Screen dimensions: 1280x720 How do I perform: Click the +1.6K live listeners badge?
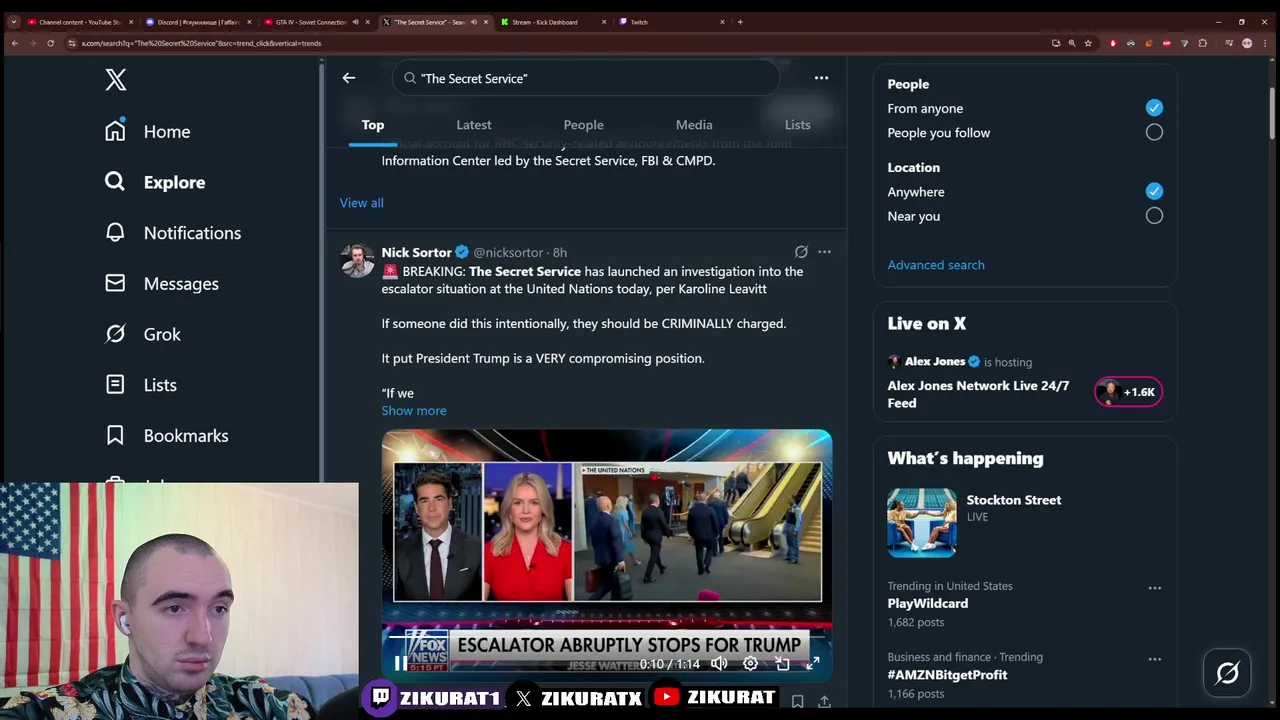(1128, 392)
